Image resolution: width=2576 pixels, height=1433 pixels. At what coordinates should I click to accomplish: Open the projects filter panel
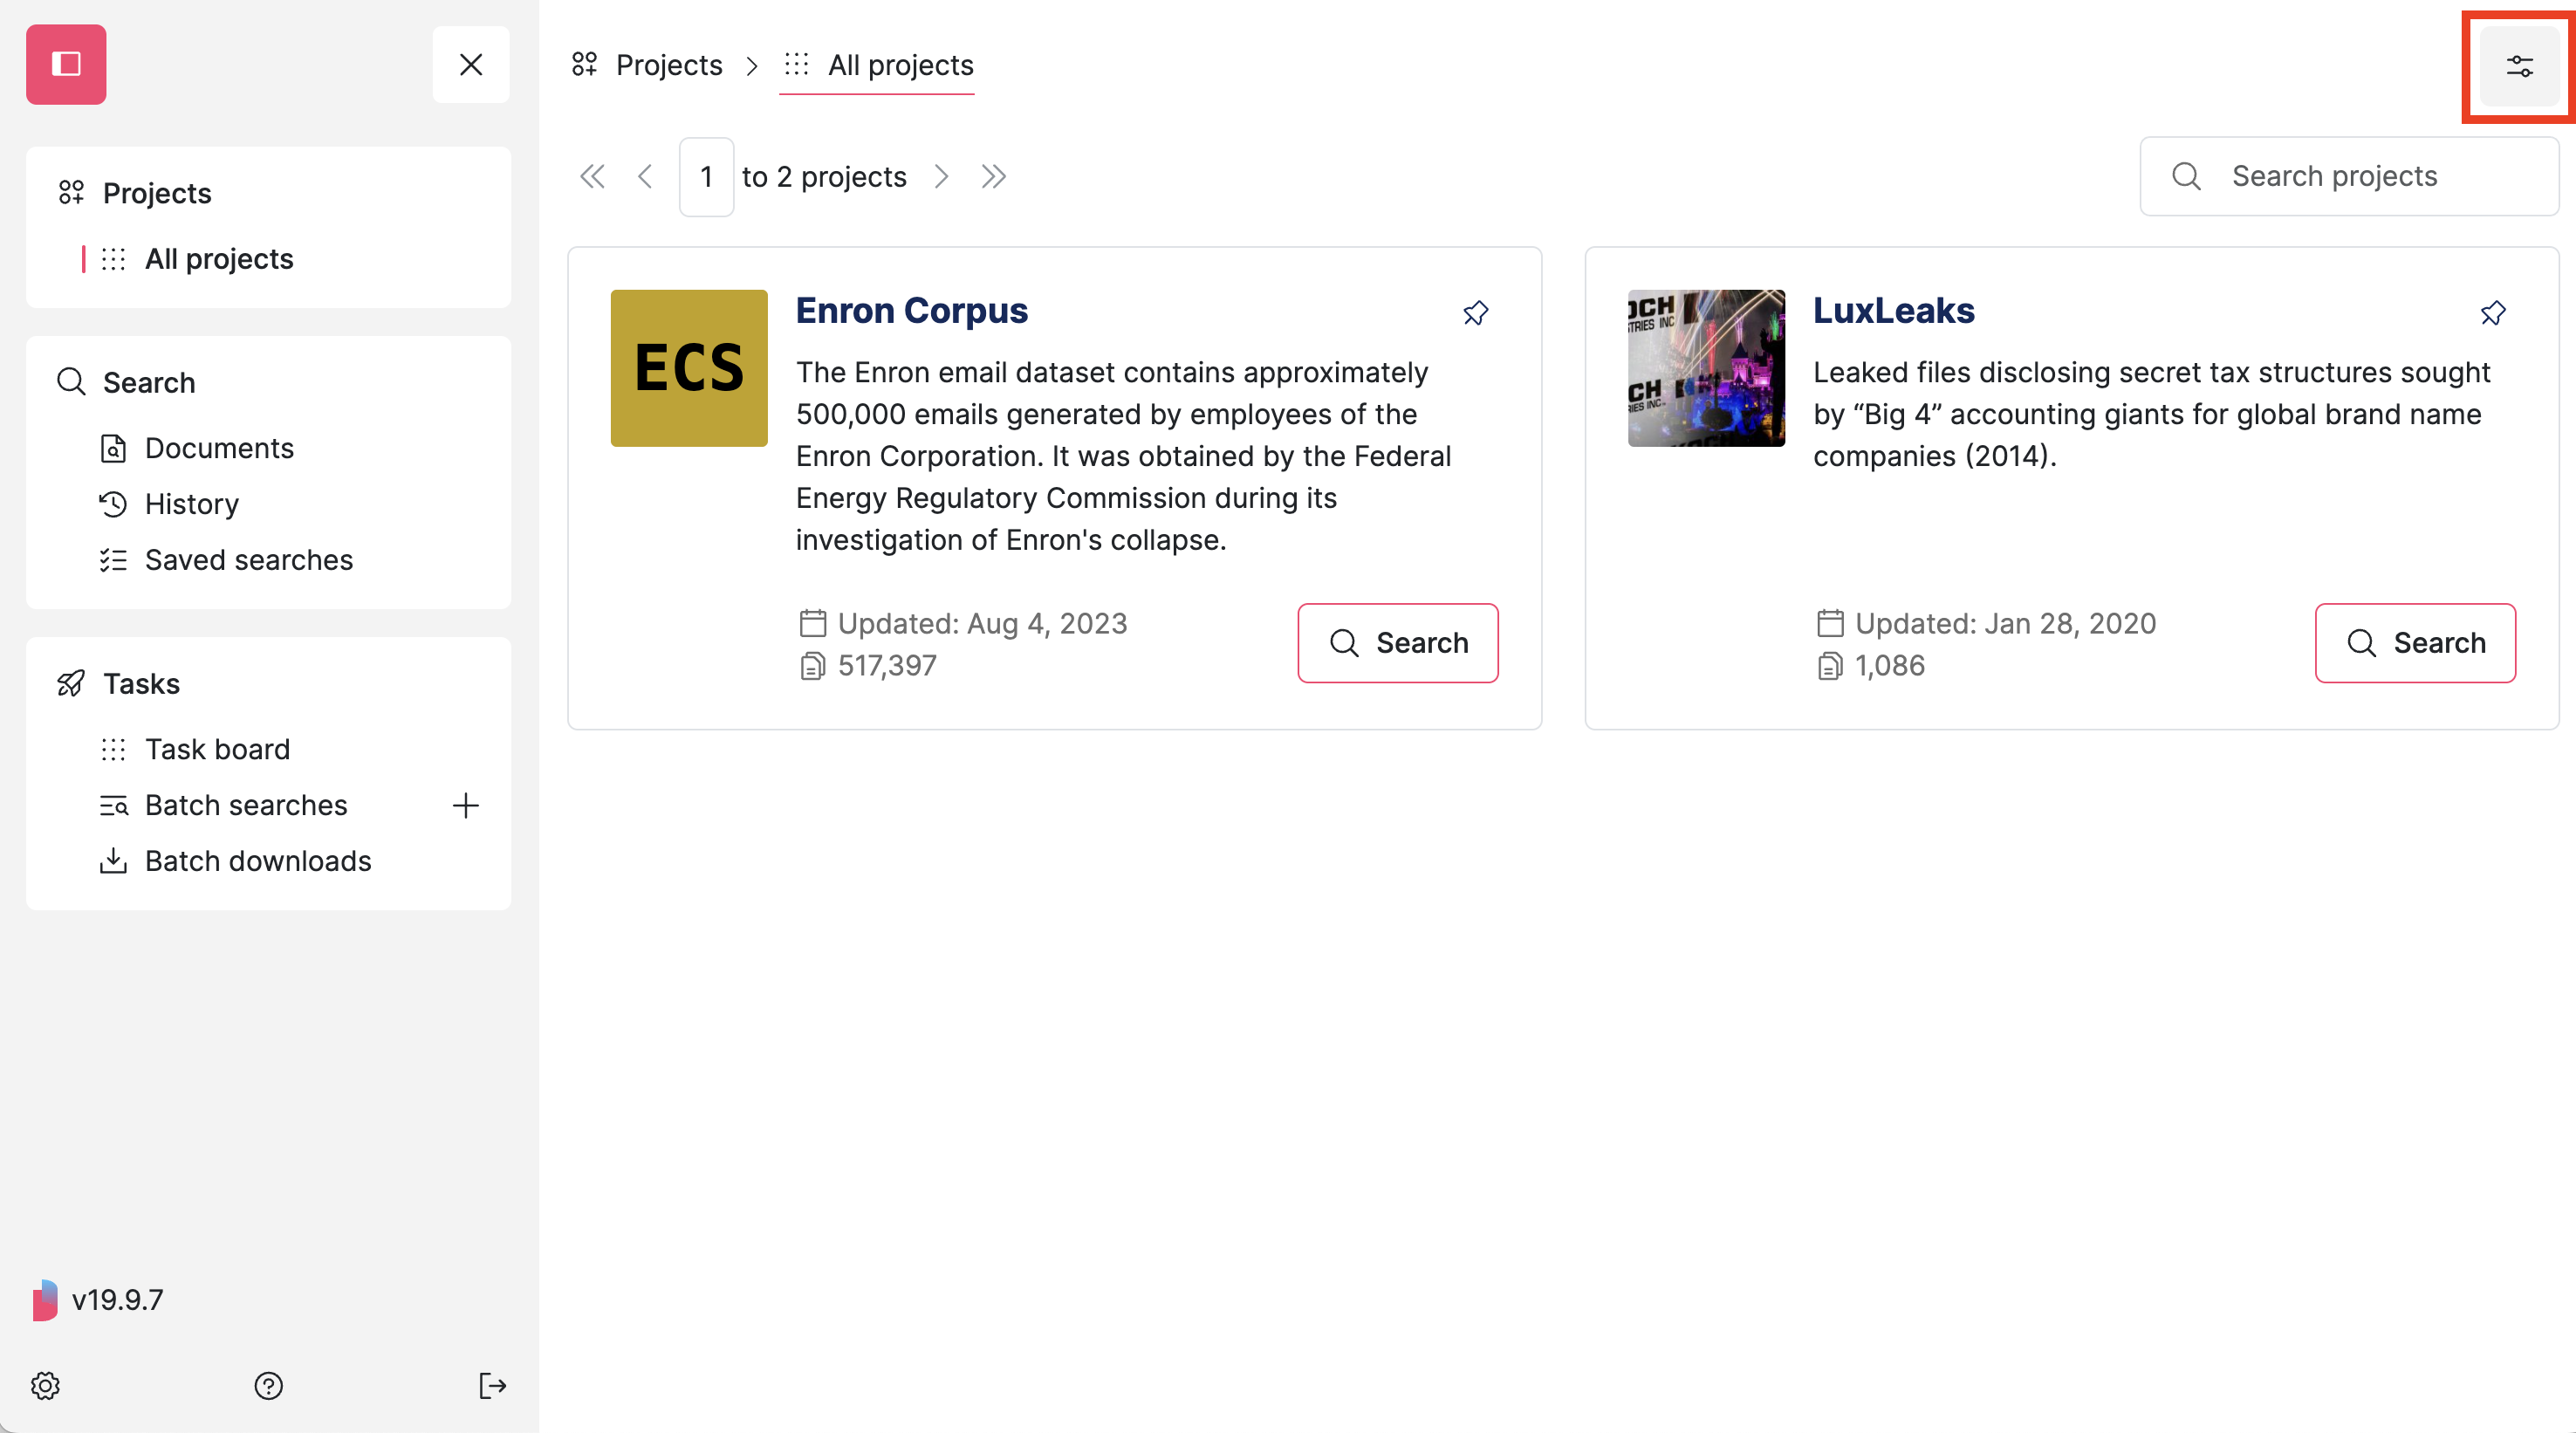pyautogui.click(x=2519, y=66)
